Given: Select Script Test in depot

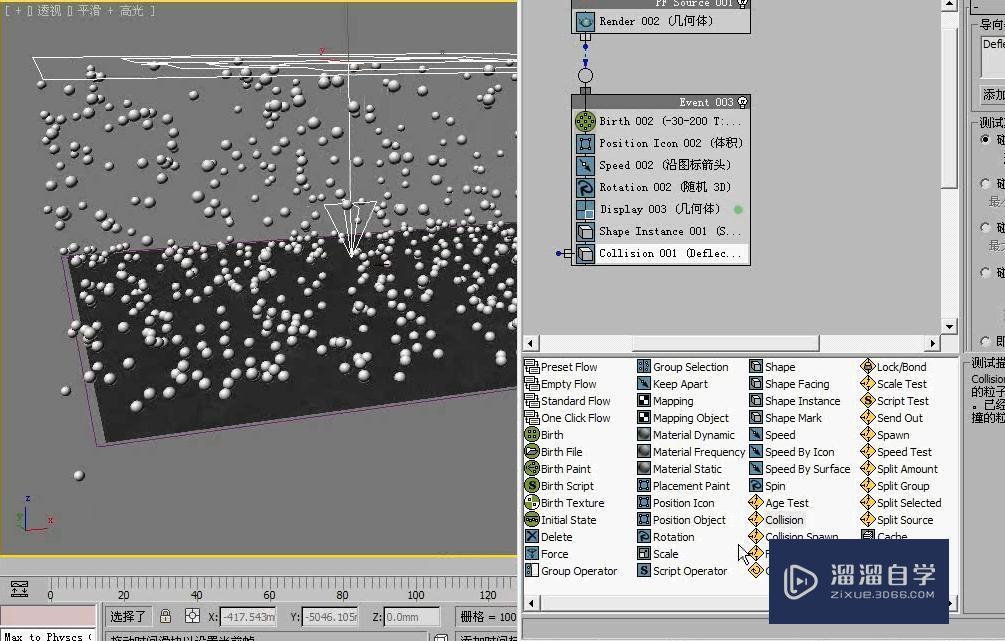Looking at the screenshot, I should click(x=895, y=401).
